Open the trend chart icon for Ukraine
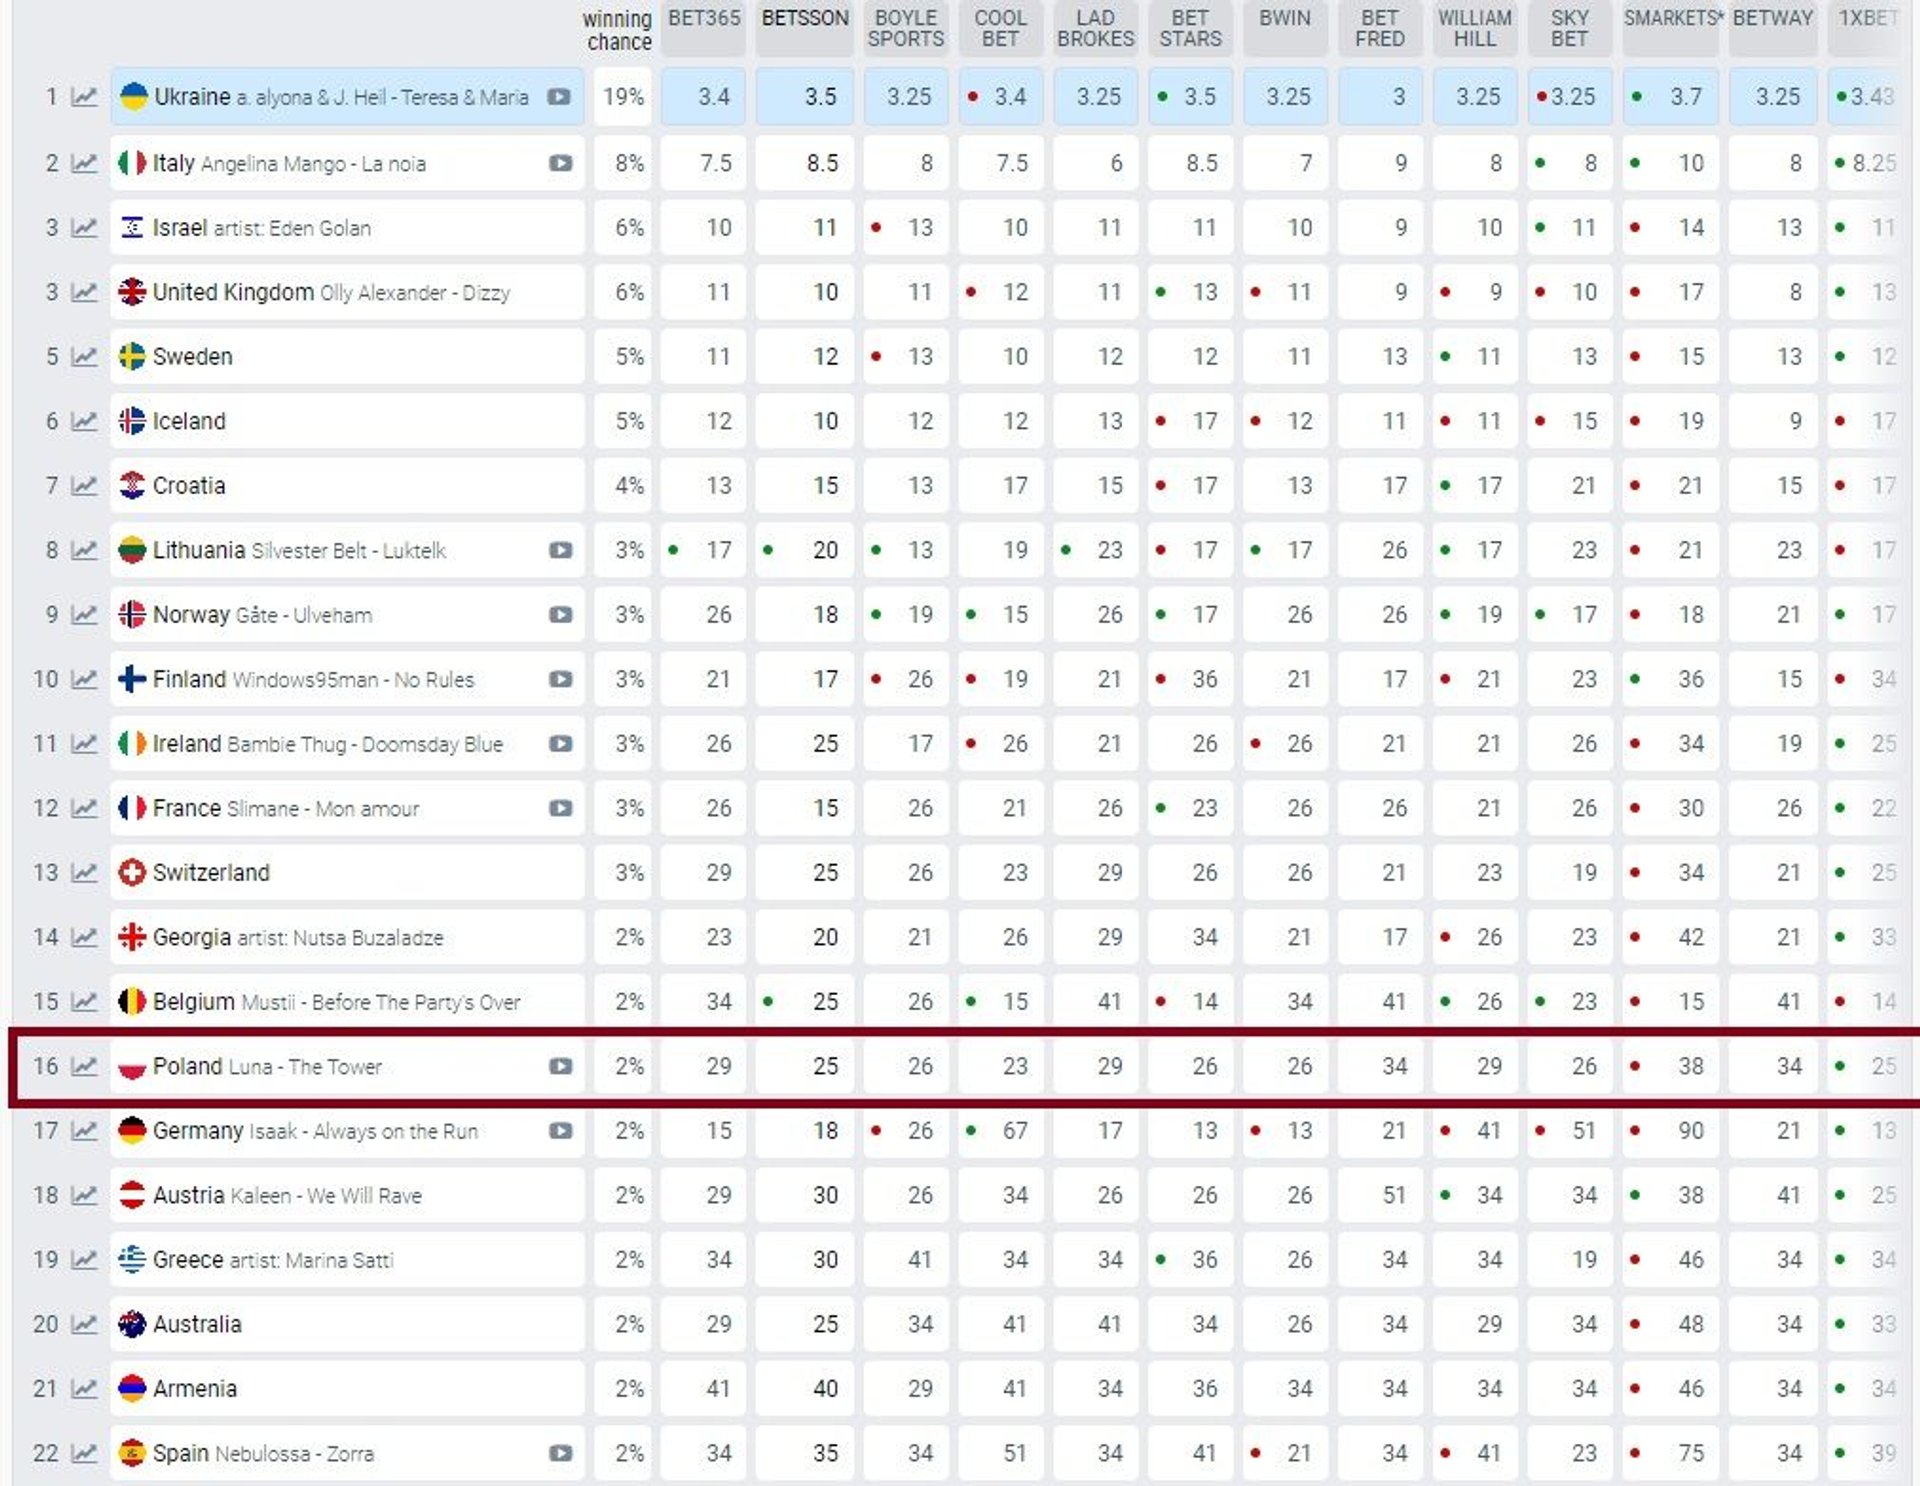The image size is (1920, 1486). (85, 97)
